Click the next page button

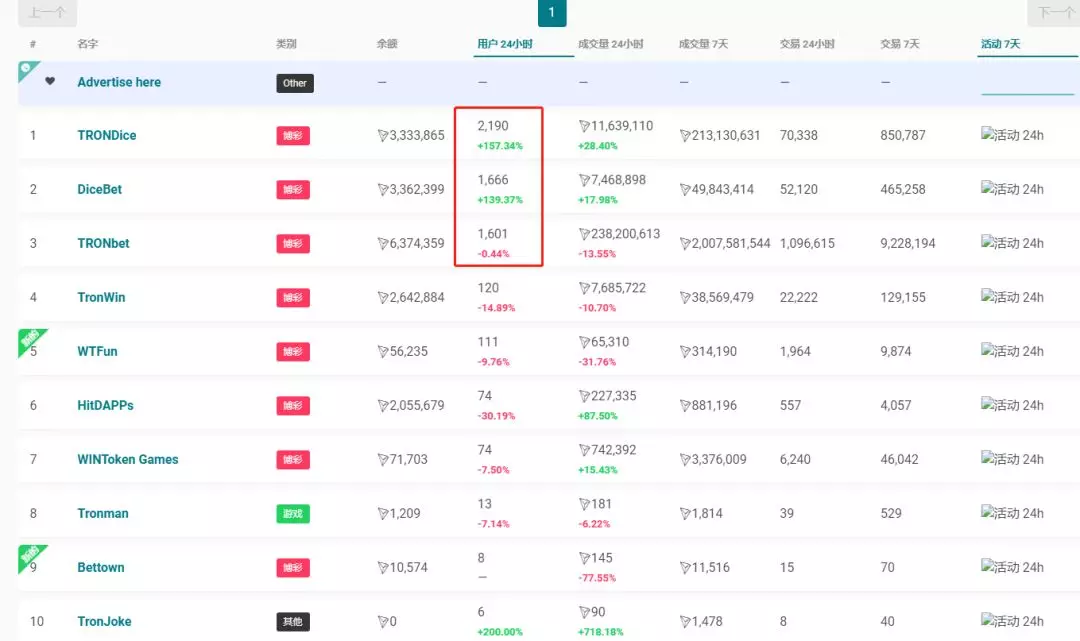click(1054, 12)
